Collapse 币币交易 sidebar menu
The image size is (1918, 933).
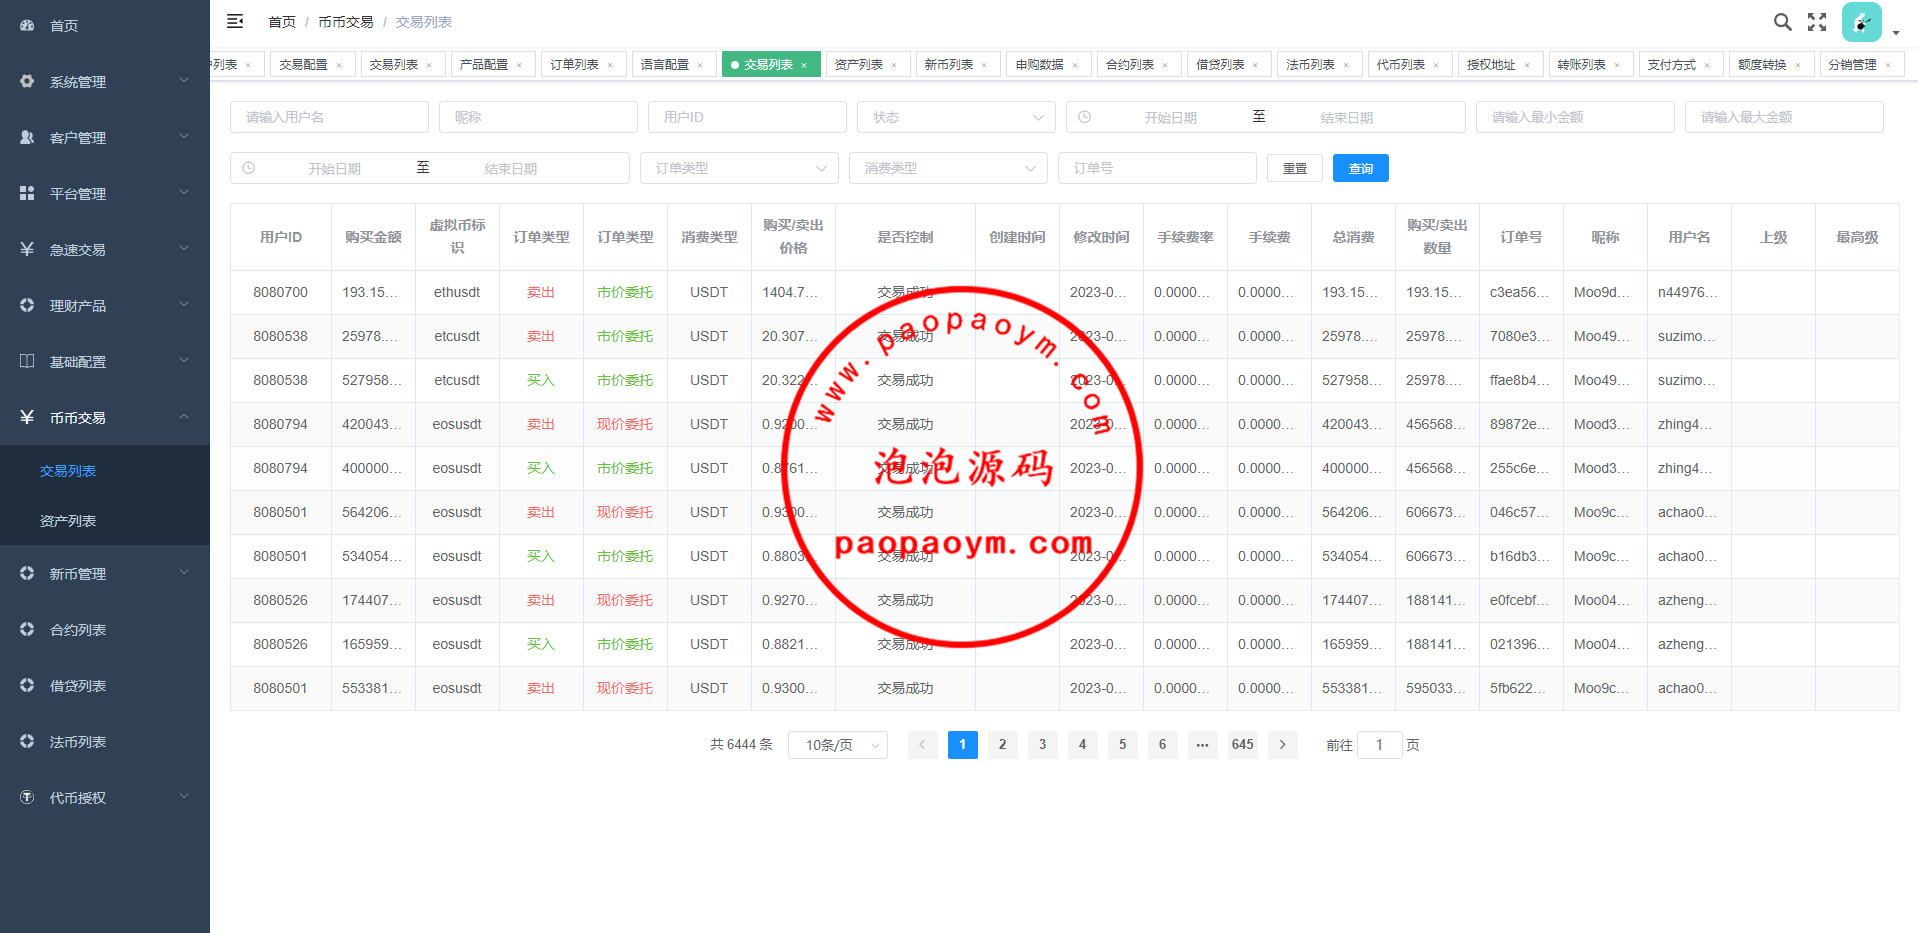point(105,418)
